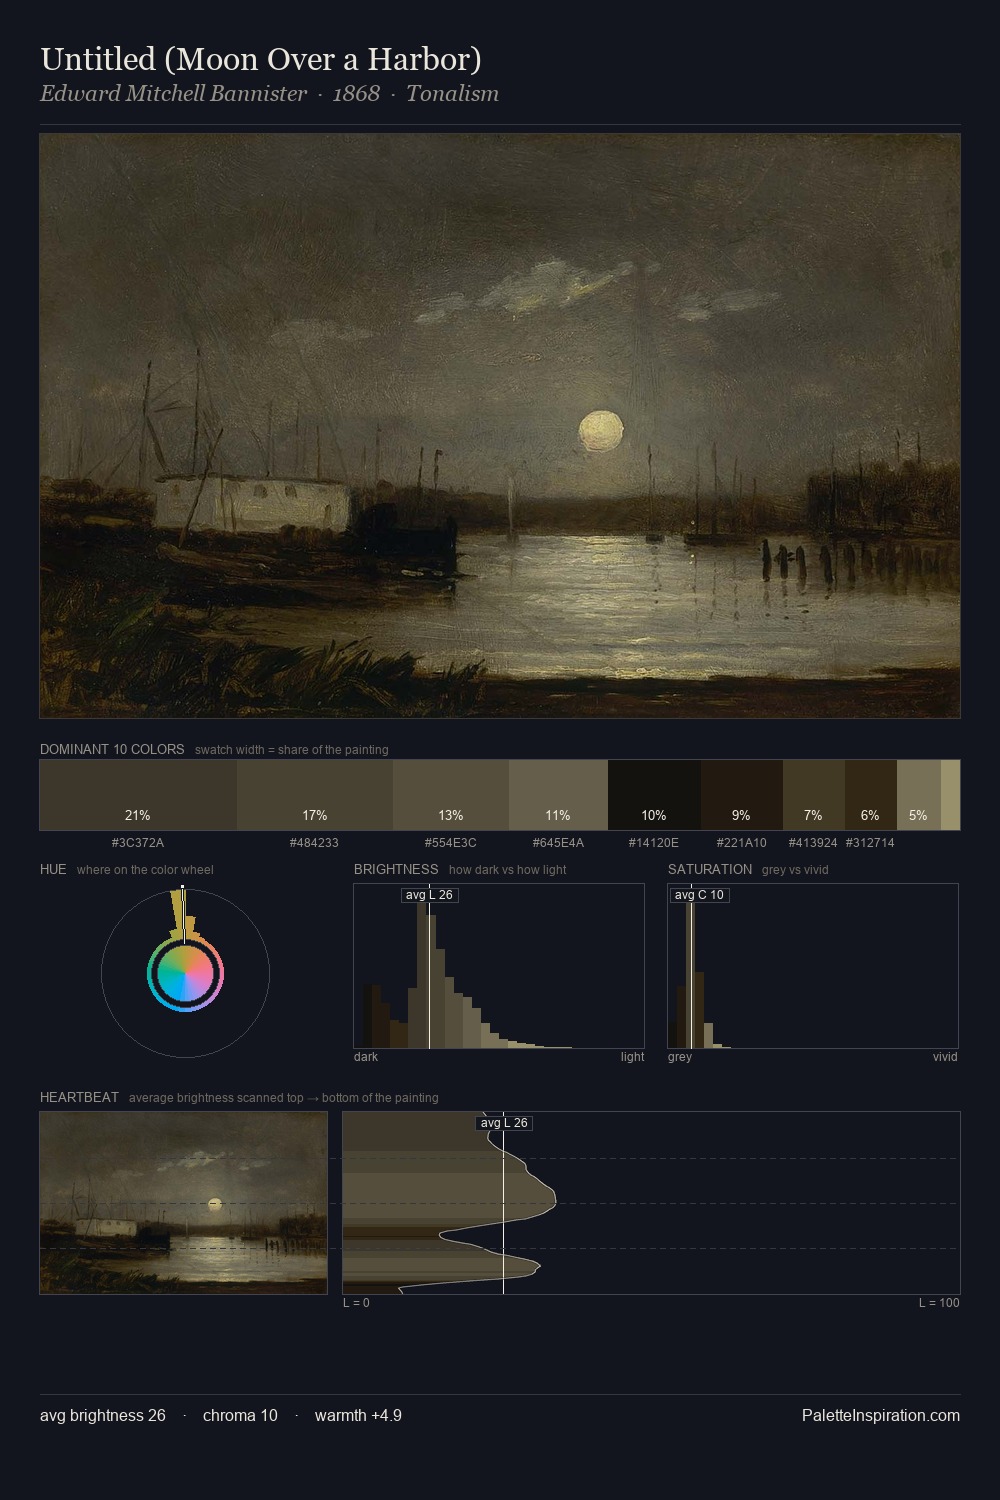Click the hue color wheel
Screen dimensions: 1000x1500
(x=185, y=973)
